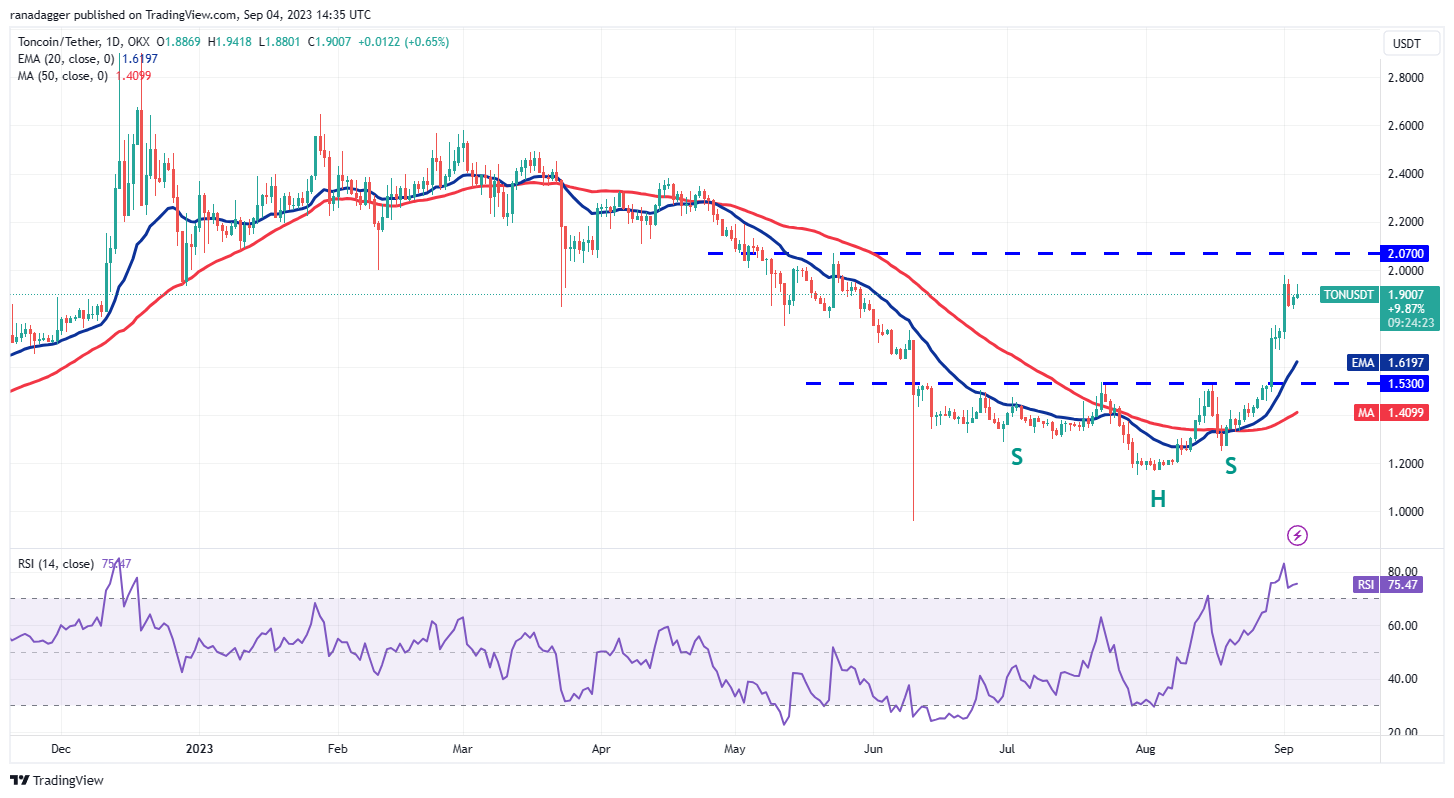Viewport: 1454px width, 798px height.
Task: Select the 2.0700 resistance level label
Action: point(1404,253)
